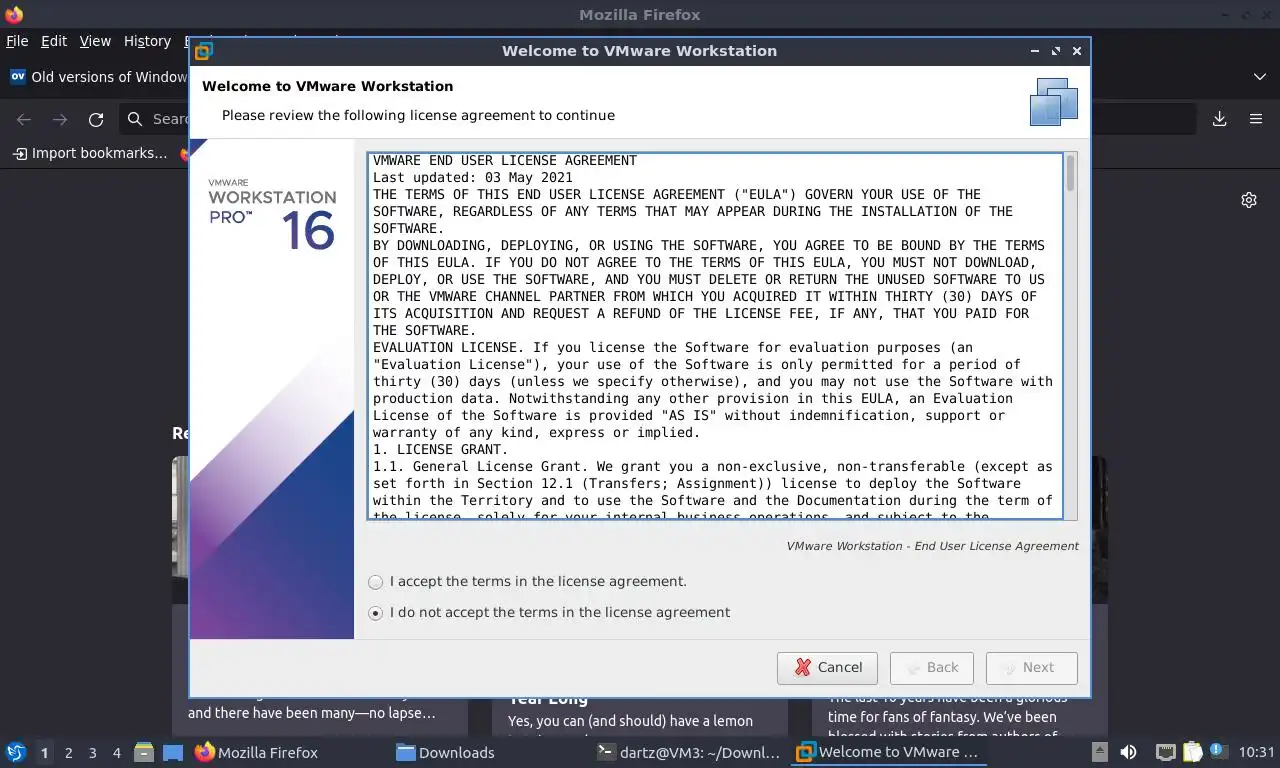Open new tab page settings gear in Firefox
1280x768 pixels.
[x=1249, y=200]
